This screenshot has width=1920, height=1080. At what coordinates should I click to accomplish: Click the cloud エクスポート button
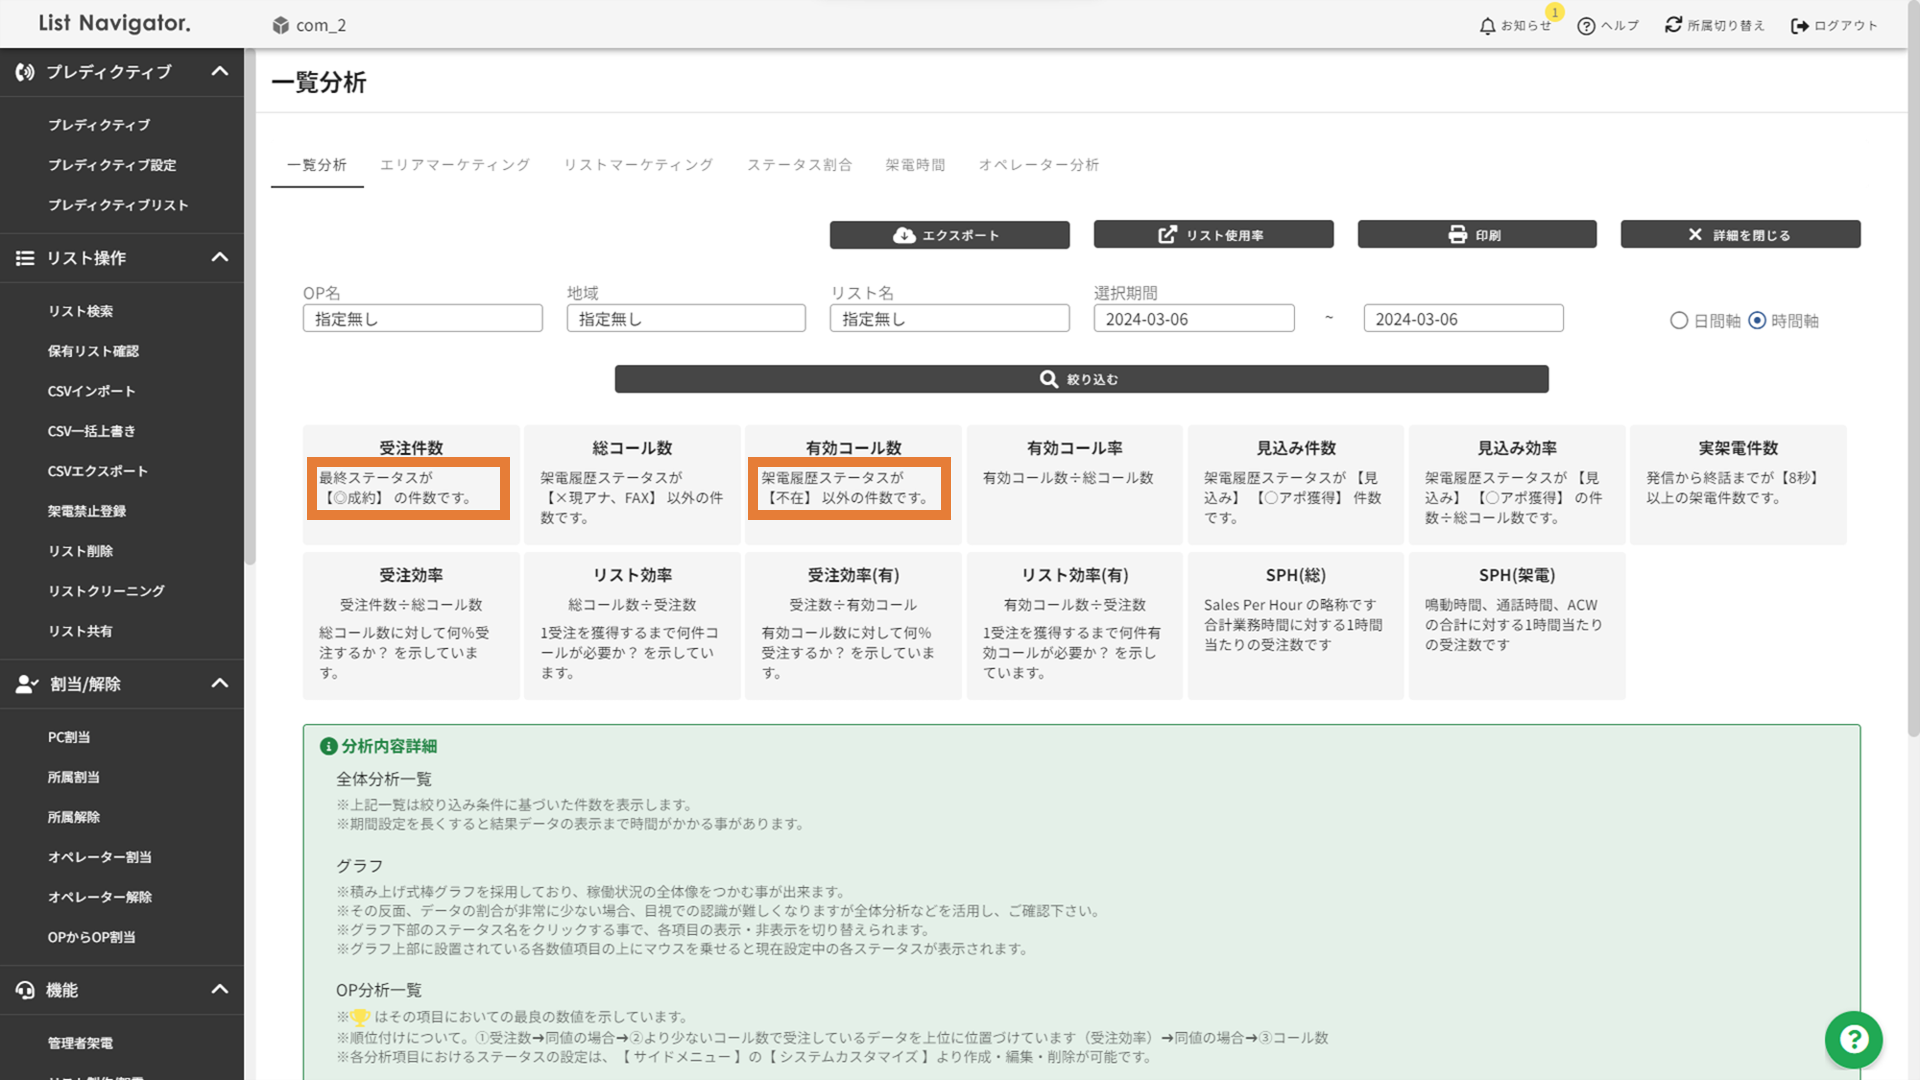949,235
